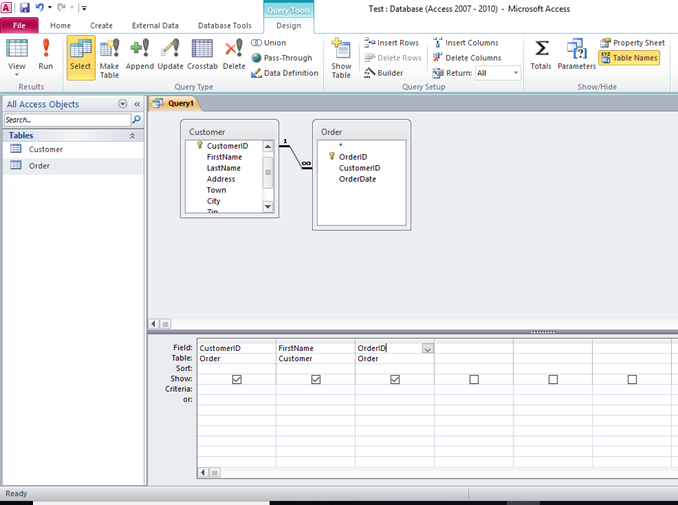Customize Quick Access Toolbar dropdown
Viewport: 678px width, 505px height.
84,8
